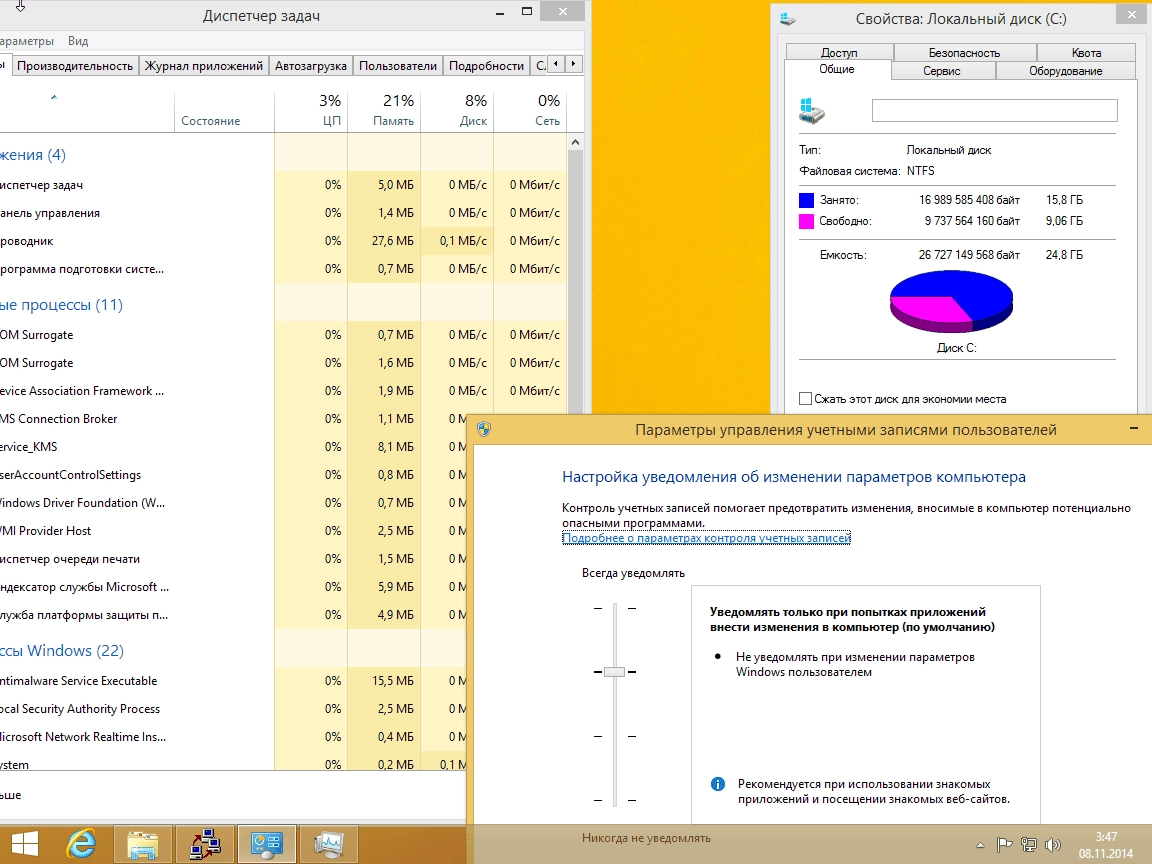Click the network tray icon
Screen dimensions: 1152x864
tap(1029, 845)
